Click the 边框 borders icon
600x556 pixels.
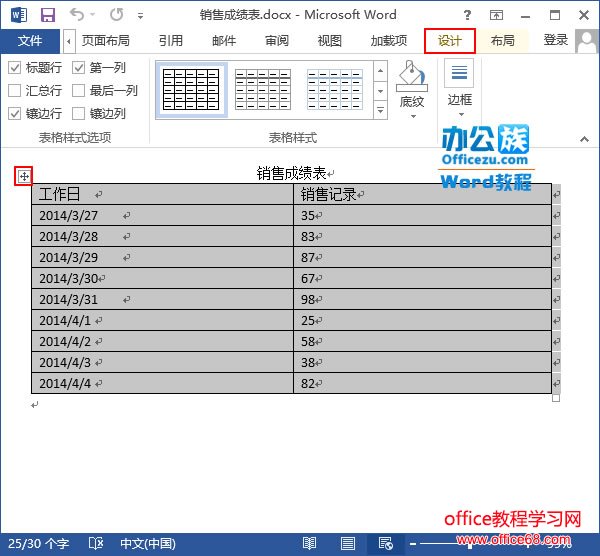[459, 73]
